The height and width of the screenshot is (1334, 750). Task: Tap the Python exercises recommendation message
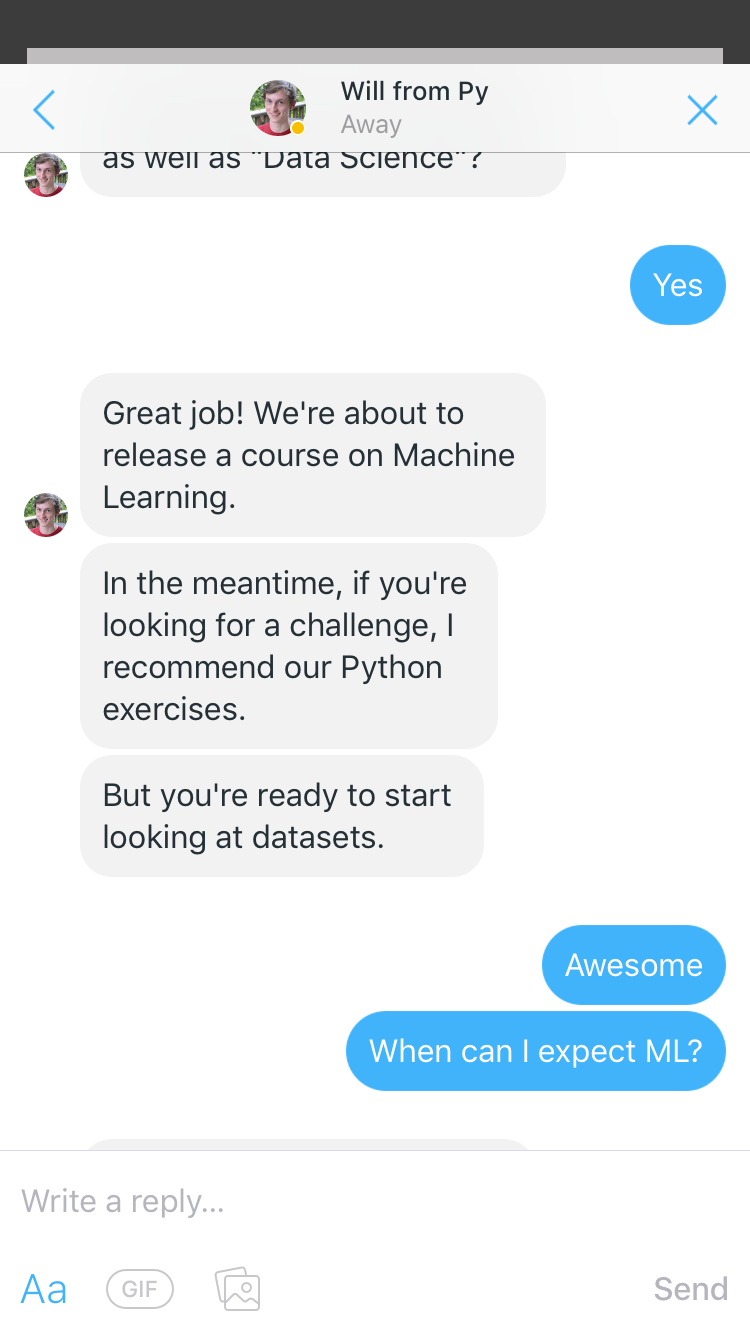(x=288, y=646)
